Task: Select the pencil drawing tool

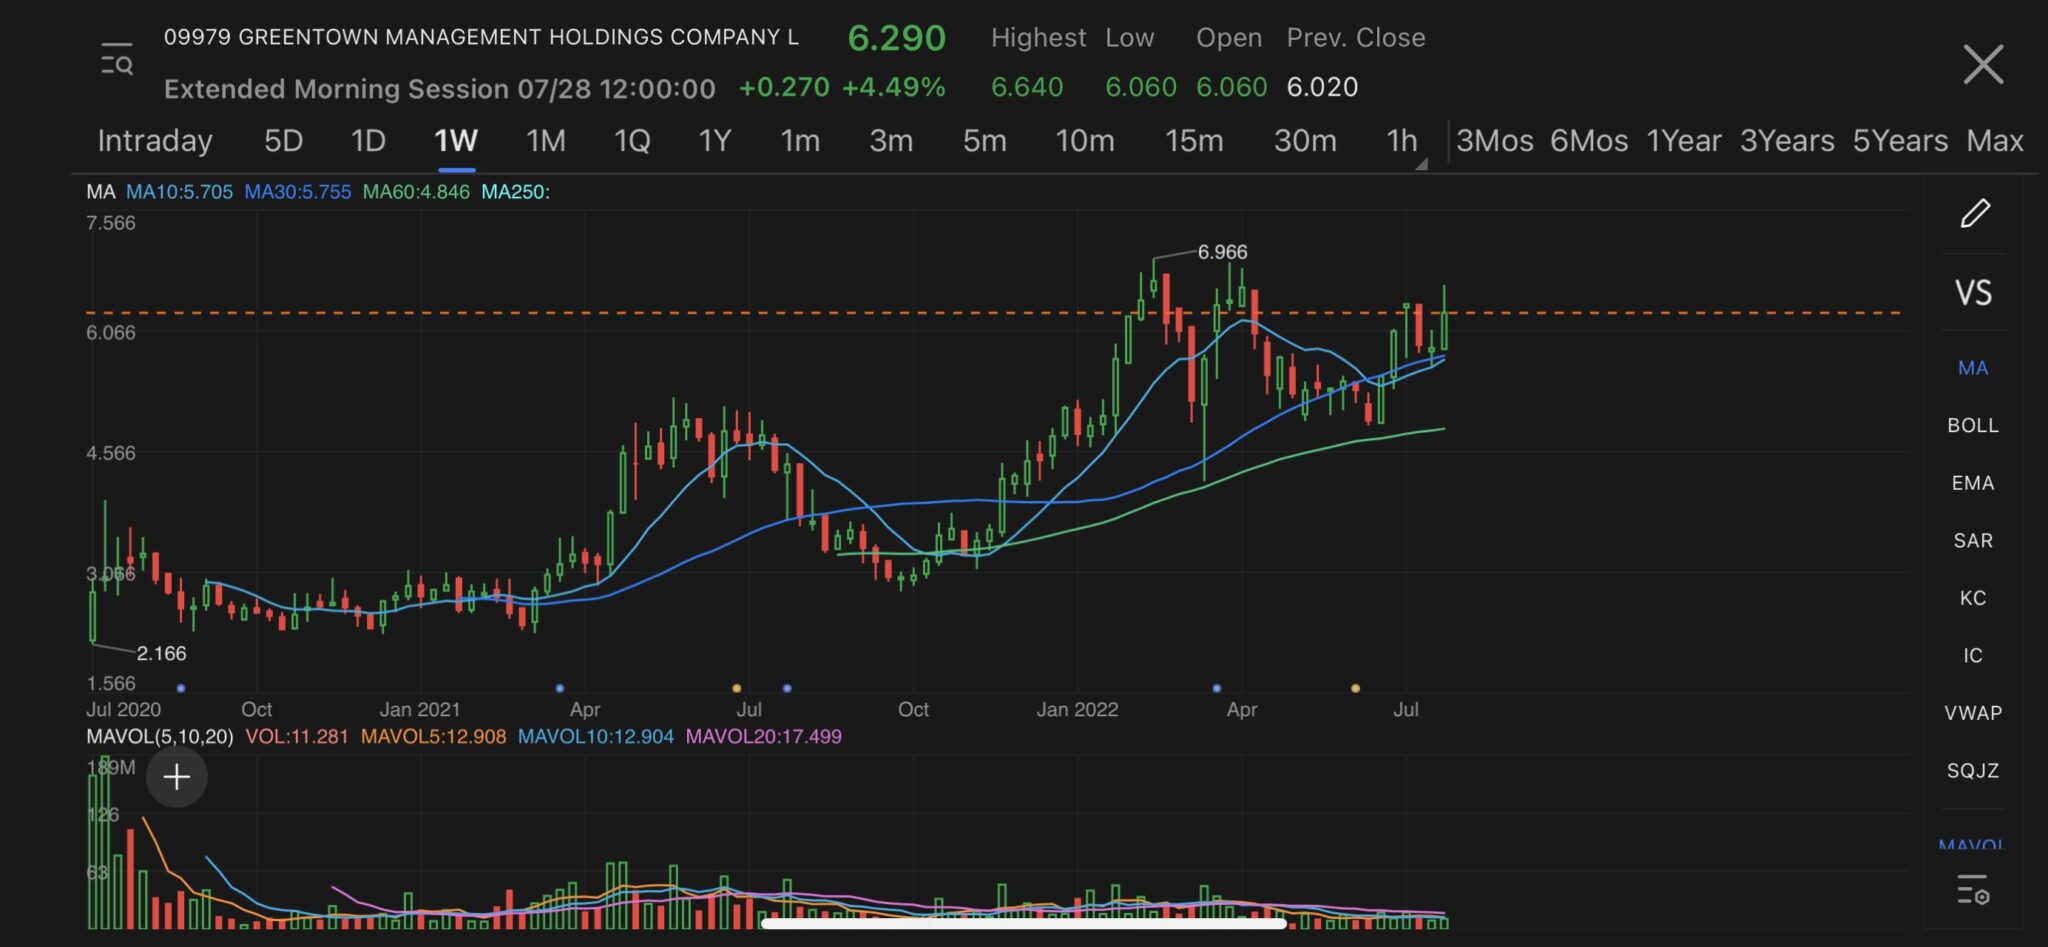Action: (1974, 213)
